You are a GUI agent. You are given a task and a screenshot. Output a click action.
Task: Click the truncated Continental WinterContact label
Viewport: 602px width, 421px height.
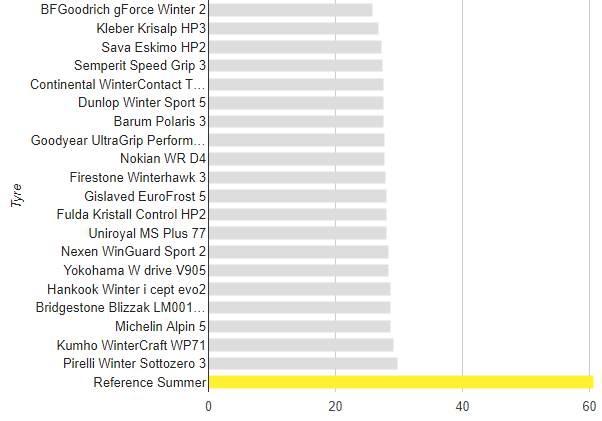click(119, 84)
